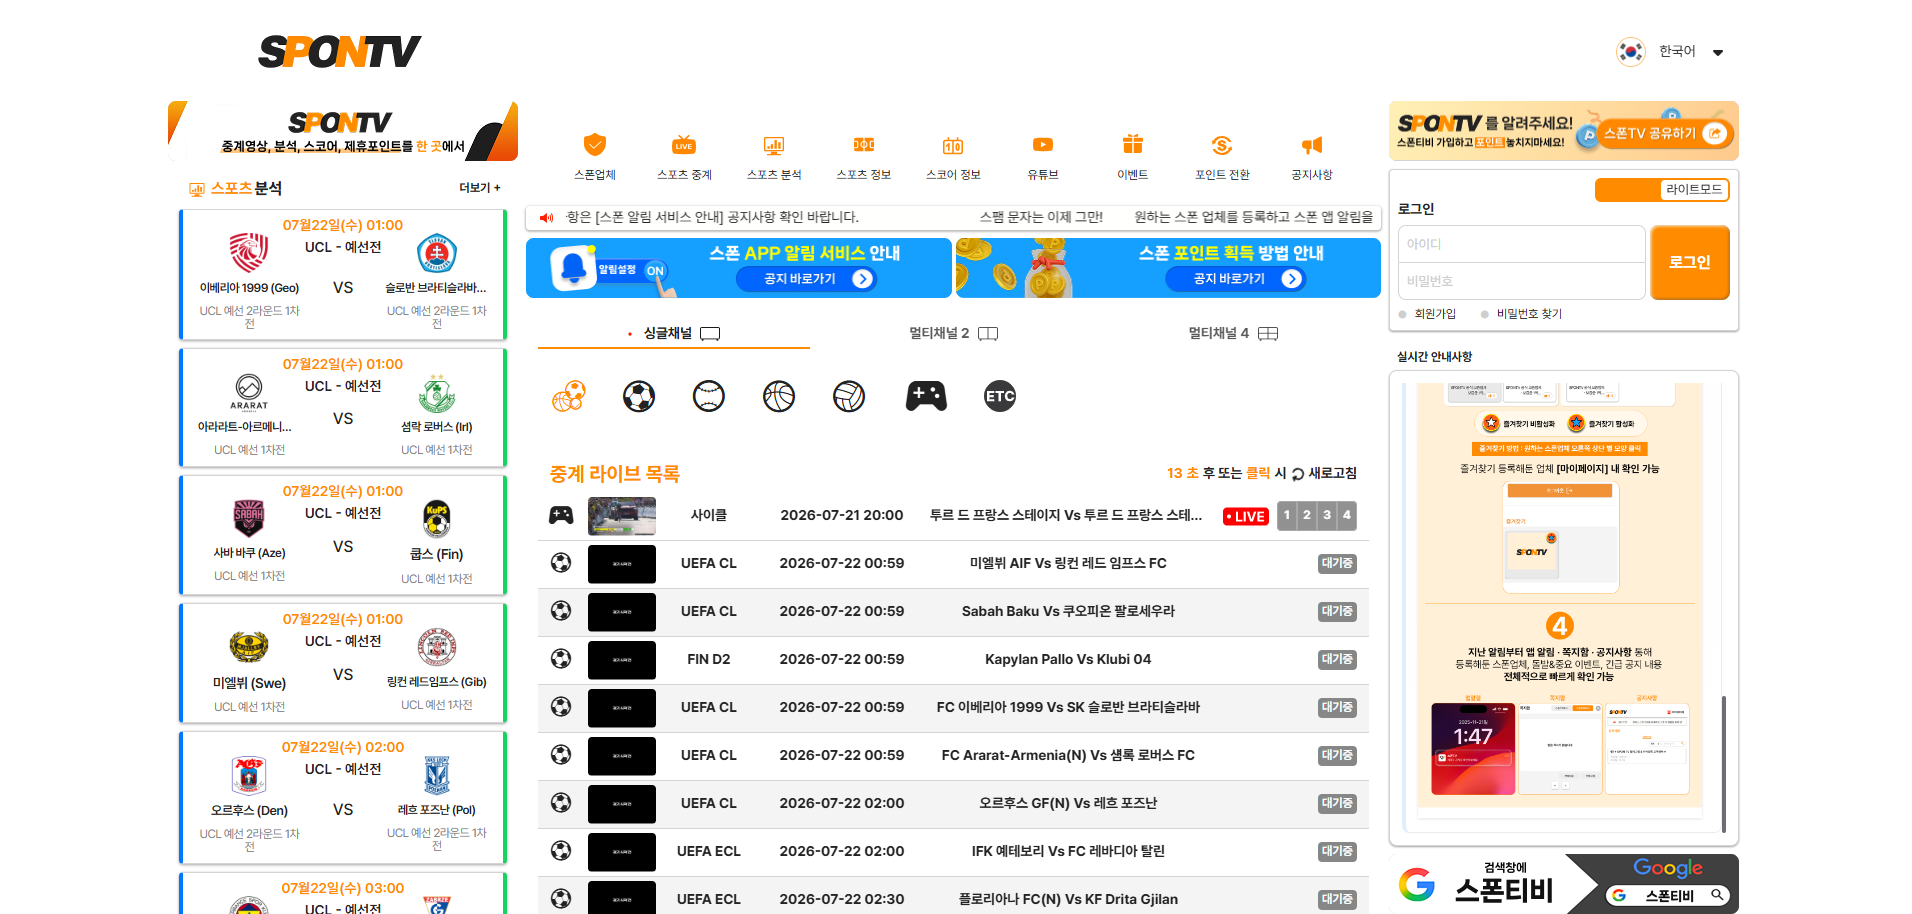Image resolution: width=1912 pixels, height=914 pixels.
Task: Click the LIVE badge on the 사이클 row
Action: 1246,516
